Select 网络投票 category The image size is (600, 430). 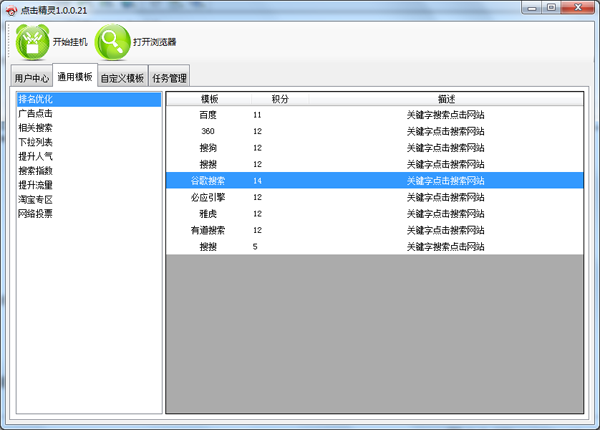tap(89, 213)
